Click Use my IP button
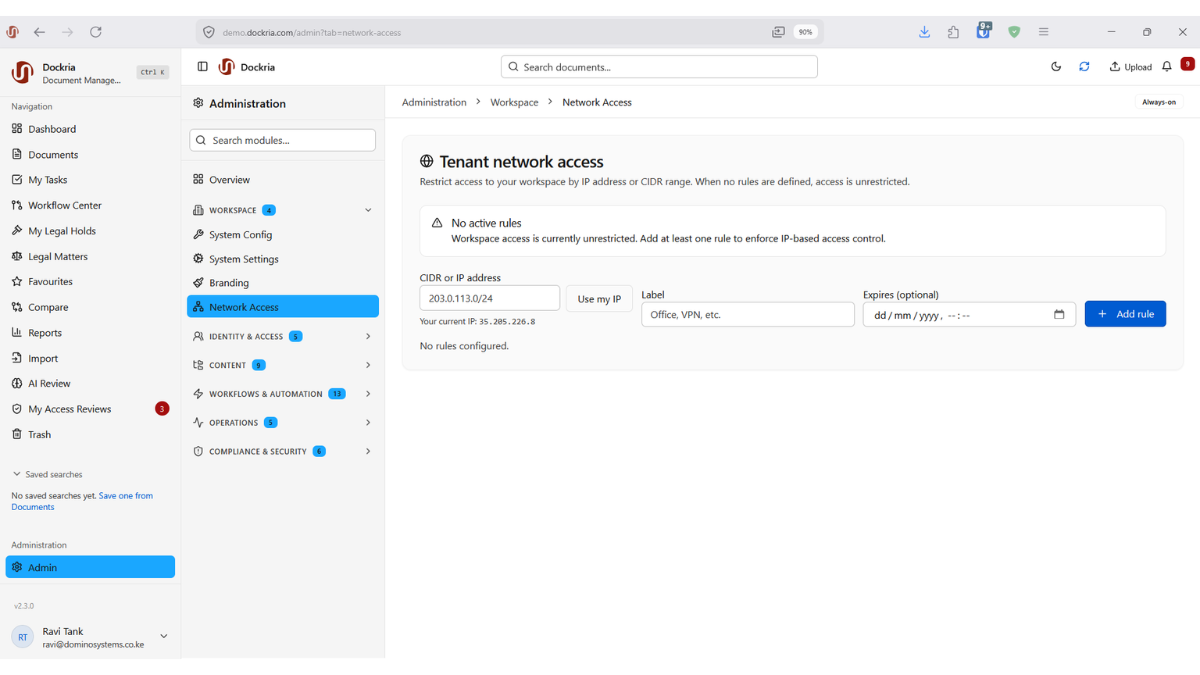1200x675 pixels. 599,299
